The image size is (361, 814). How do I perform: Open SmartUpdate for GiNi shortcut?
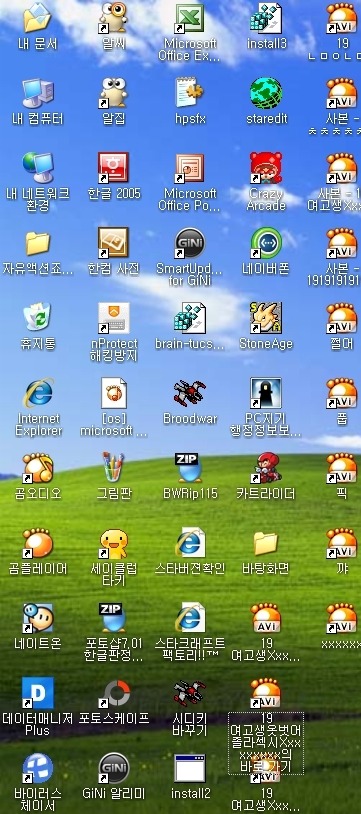pos(190,243)
